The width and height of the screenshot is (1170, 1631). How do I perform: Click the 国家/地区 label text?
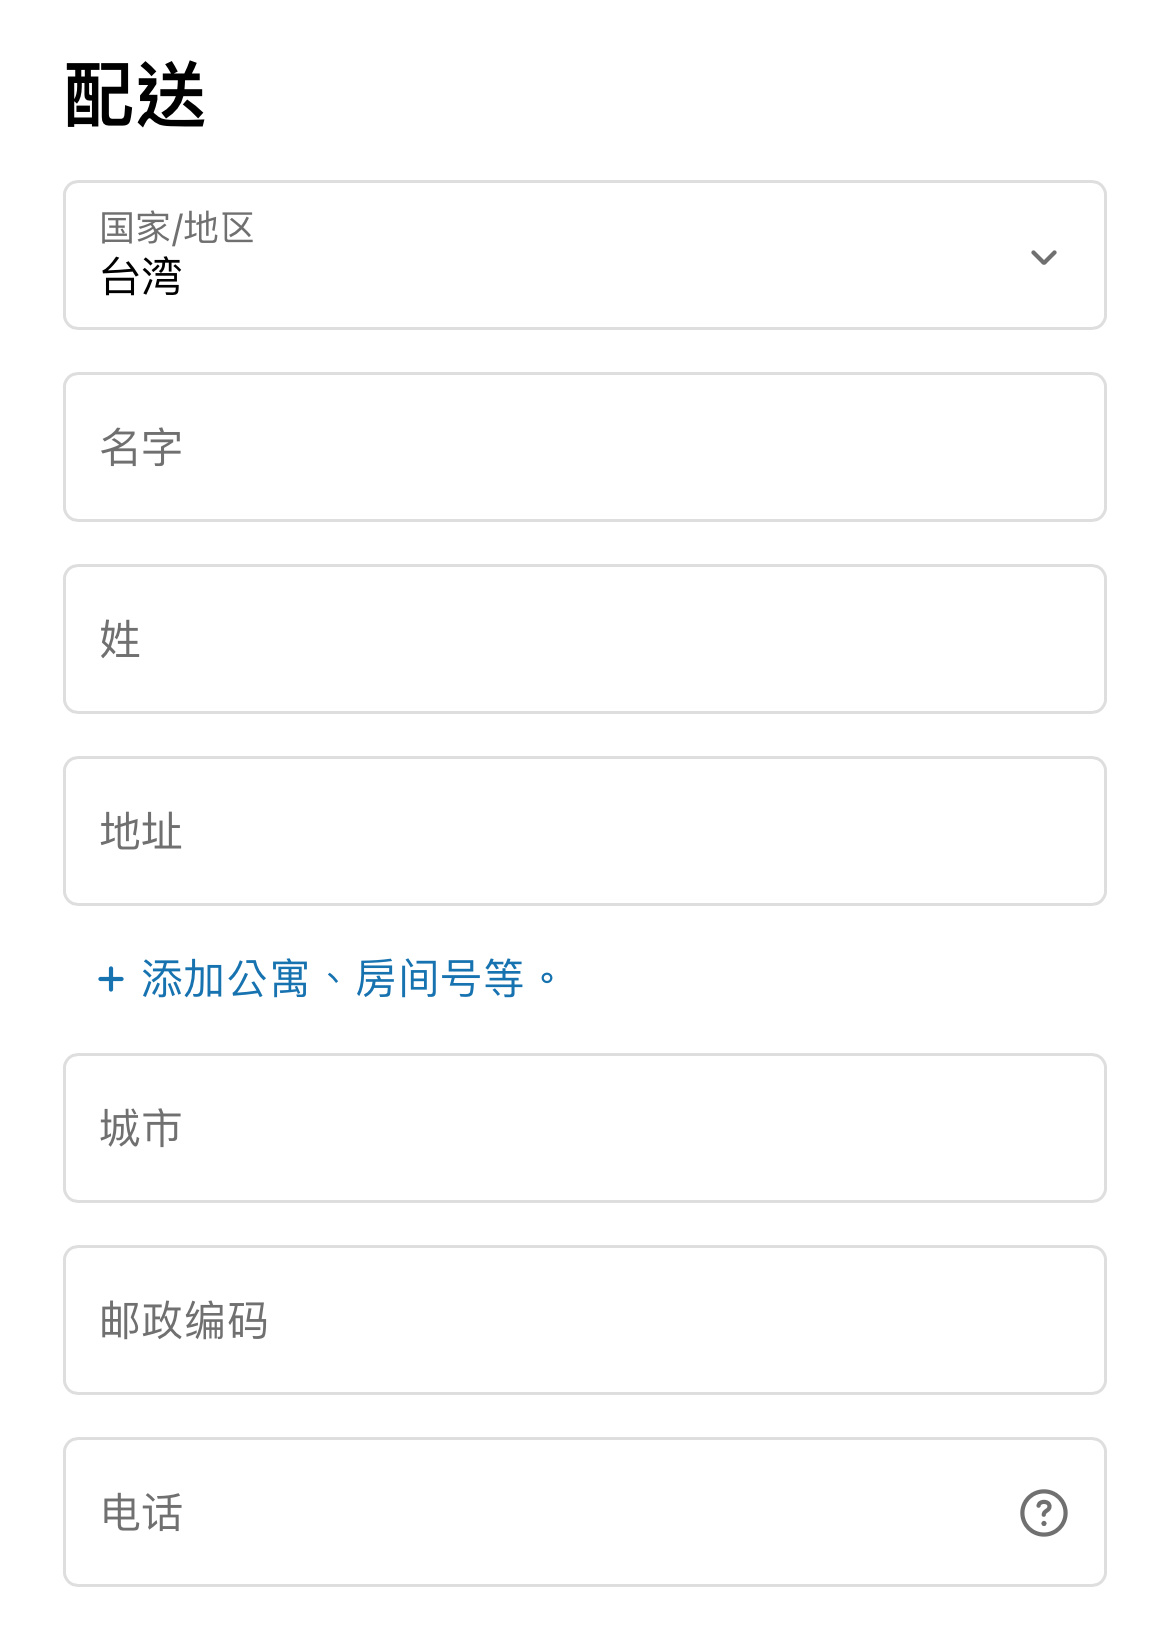click(177, 228)
